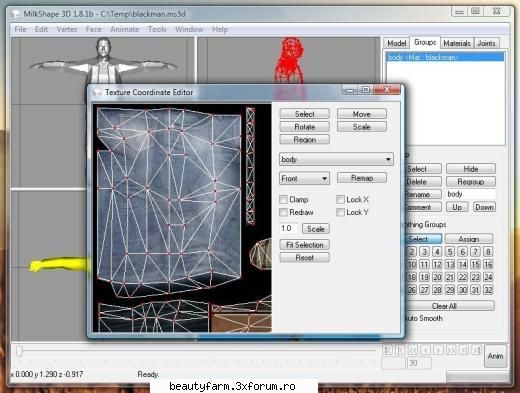Toggle the Anim mode button
This screenshot has width=520, height=393.
(495, 356)
